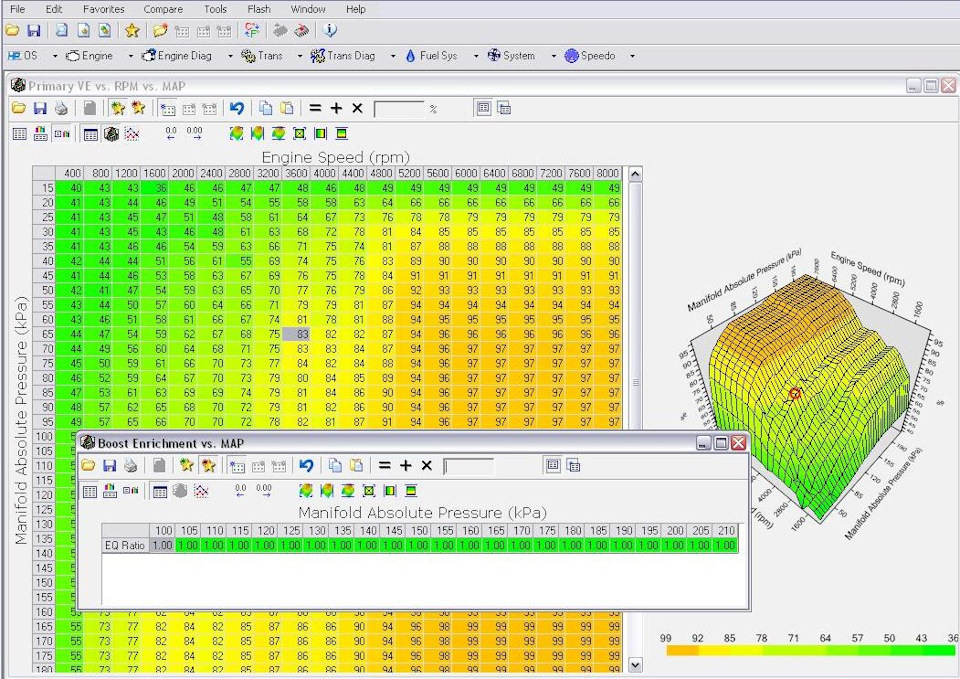Viewport: 960px width, 679px height.
Task: Click the open table icon in Primary VE window
Action: [19, 108]
